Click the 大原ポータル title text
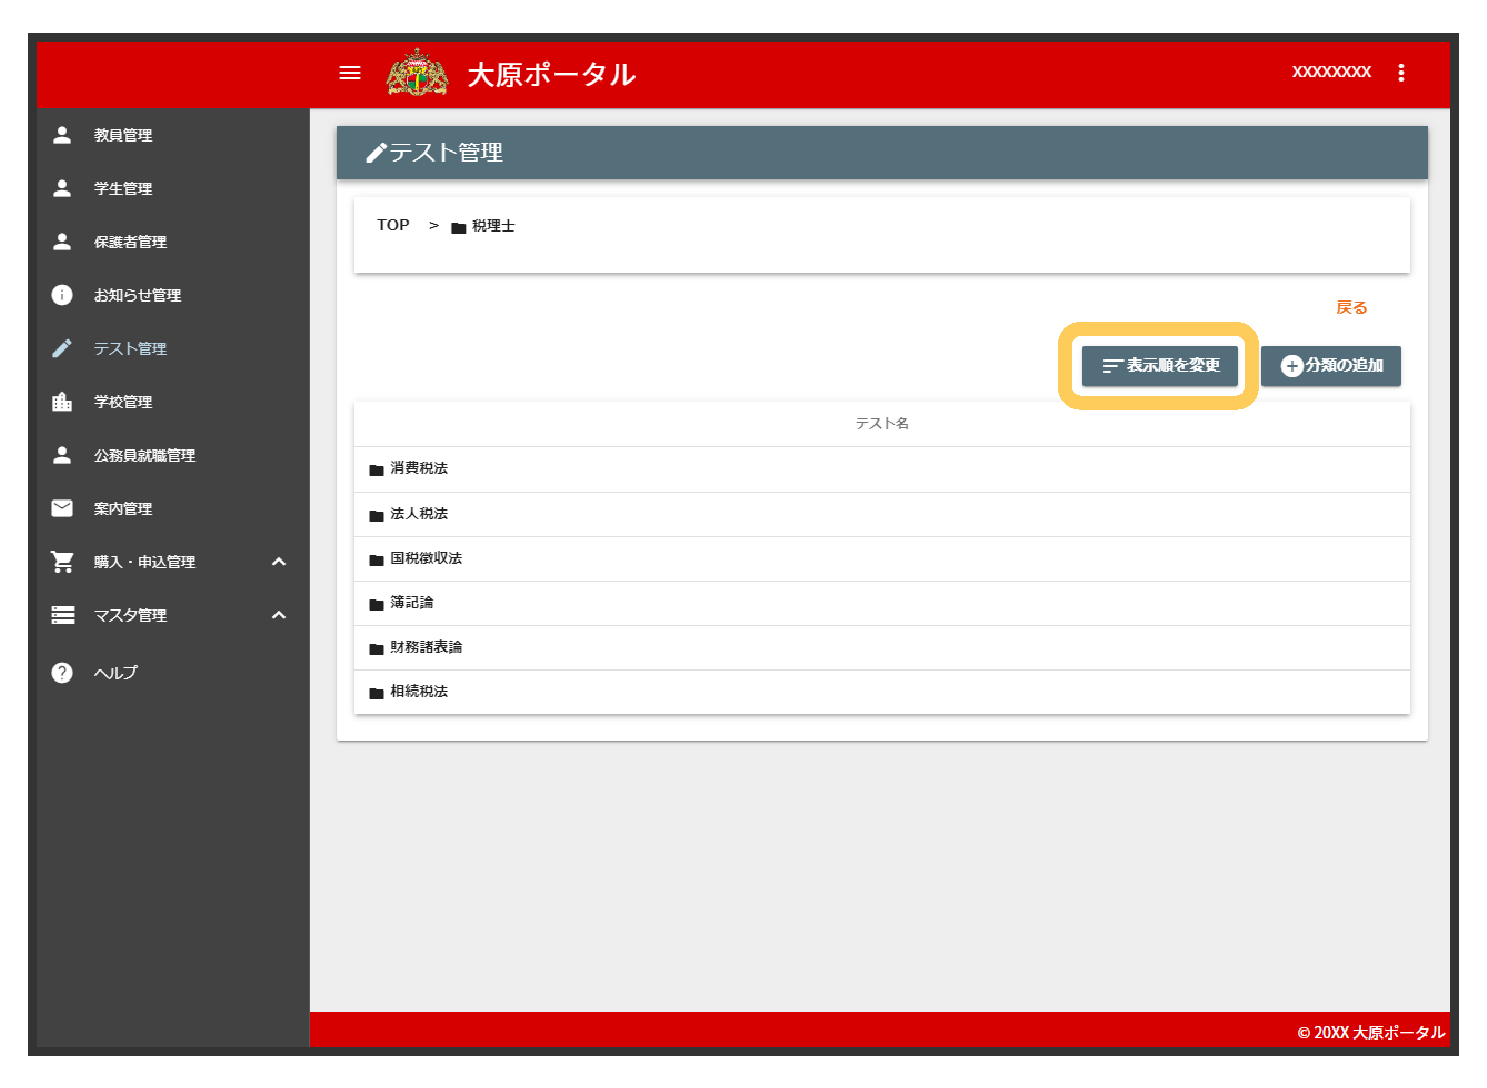Viewport: 1487px width, 1088px height. (551, 74)
